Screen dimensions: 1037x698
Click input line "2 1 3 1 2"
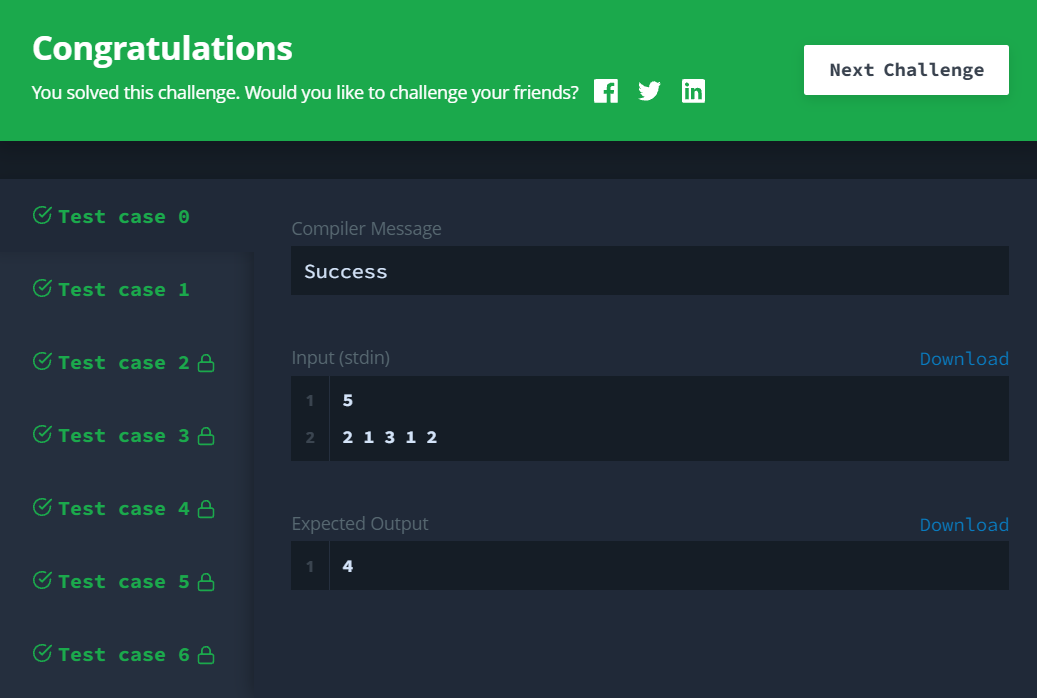[x=390, y=437]
